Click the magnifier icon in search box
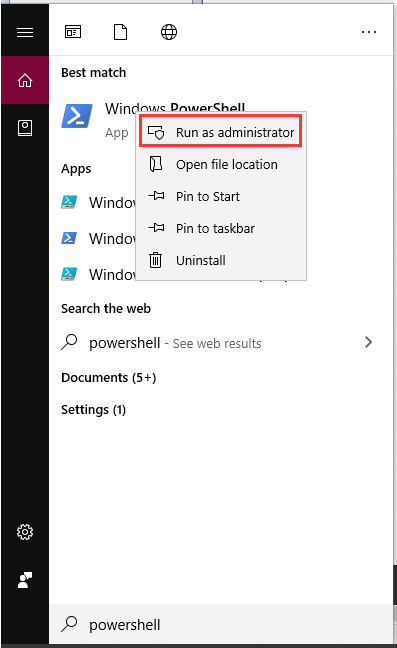The height and width of the screenshot is (648, 397). 69,624
